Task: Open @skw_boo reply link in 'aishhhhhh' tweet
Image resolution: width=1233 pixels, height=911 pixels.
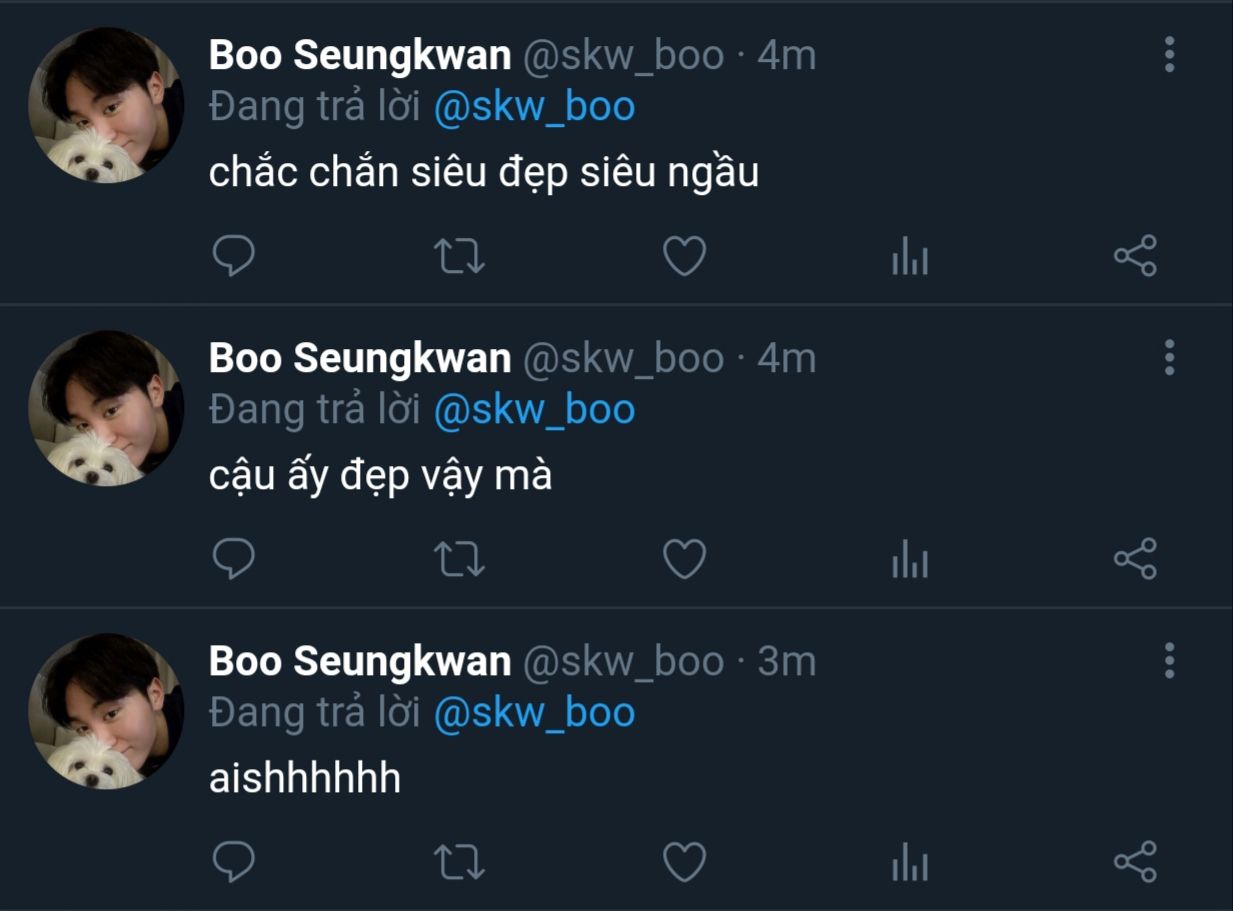Action: tap(535, 714)
